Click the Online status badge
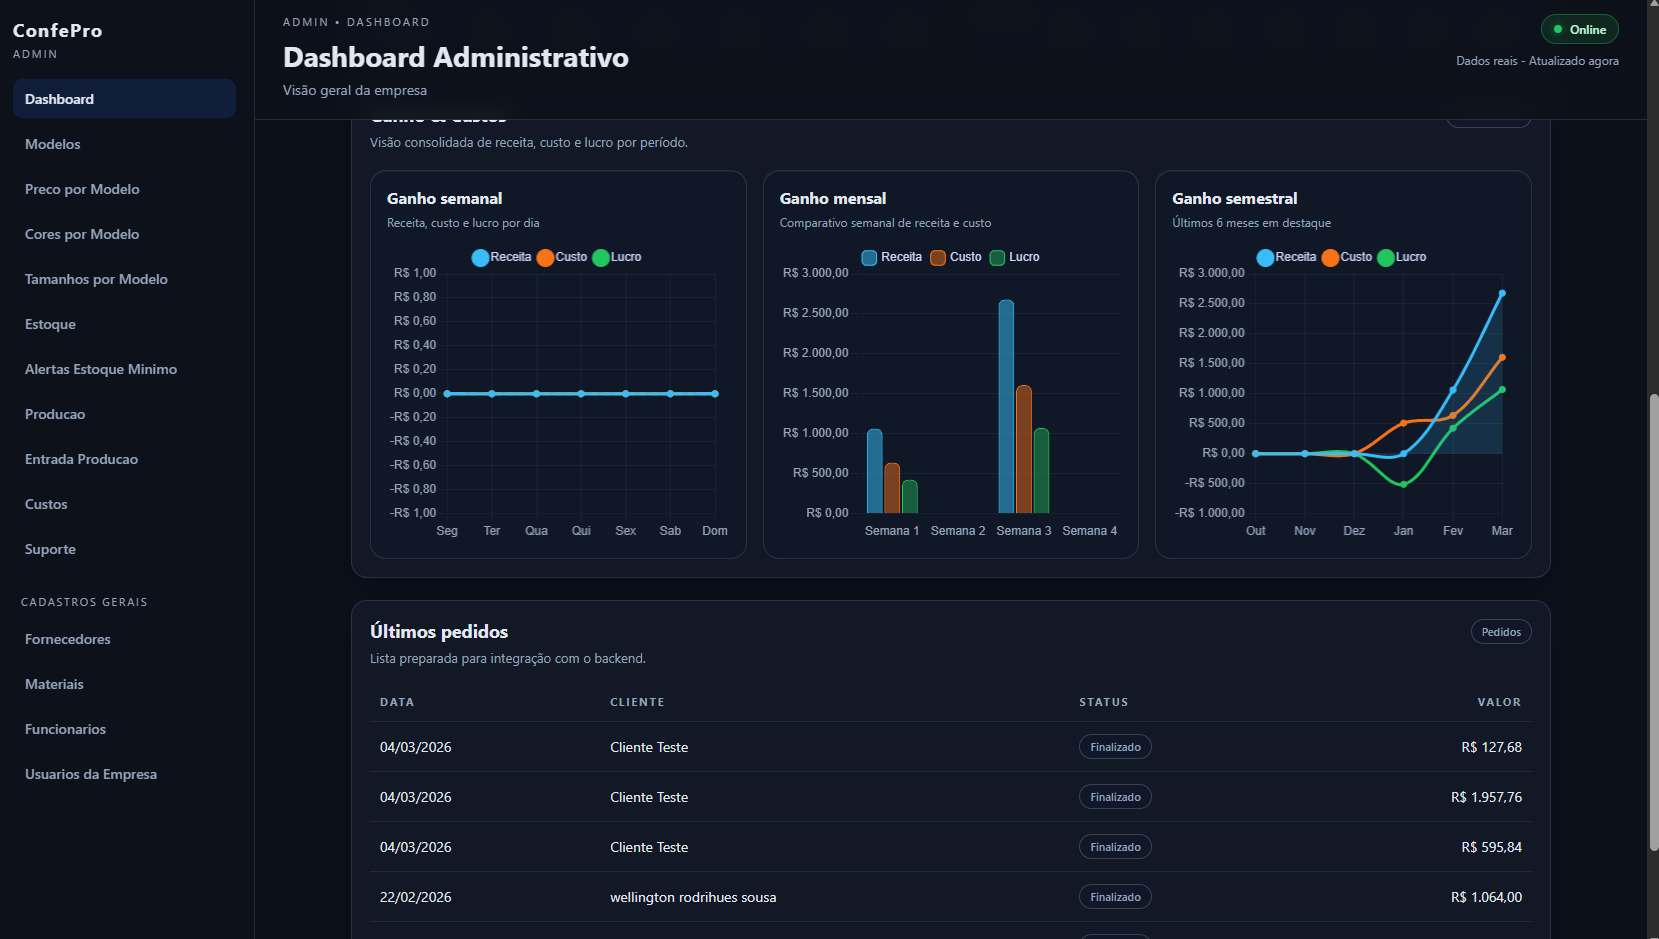Viewport: 1659px width, 939px height. 1579,29
